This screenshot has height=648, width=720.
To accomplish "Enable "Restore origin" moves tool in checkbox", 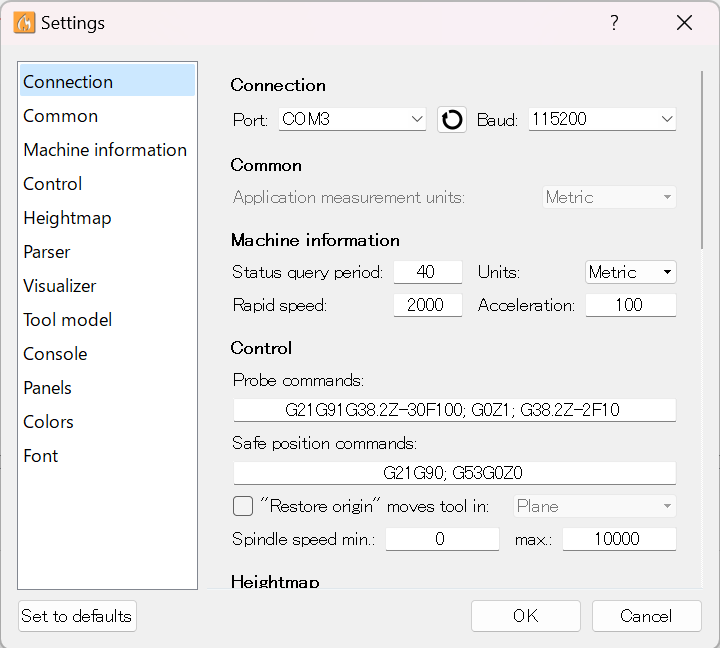I will 243,506.
